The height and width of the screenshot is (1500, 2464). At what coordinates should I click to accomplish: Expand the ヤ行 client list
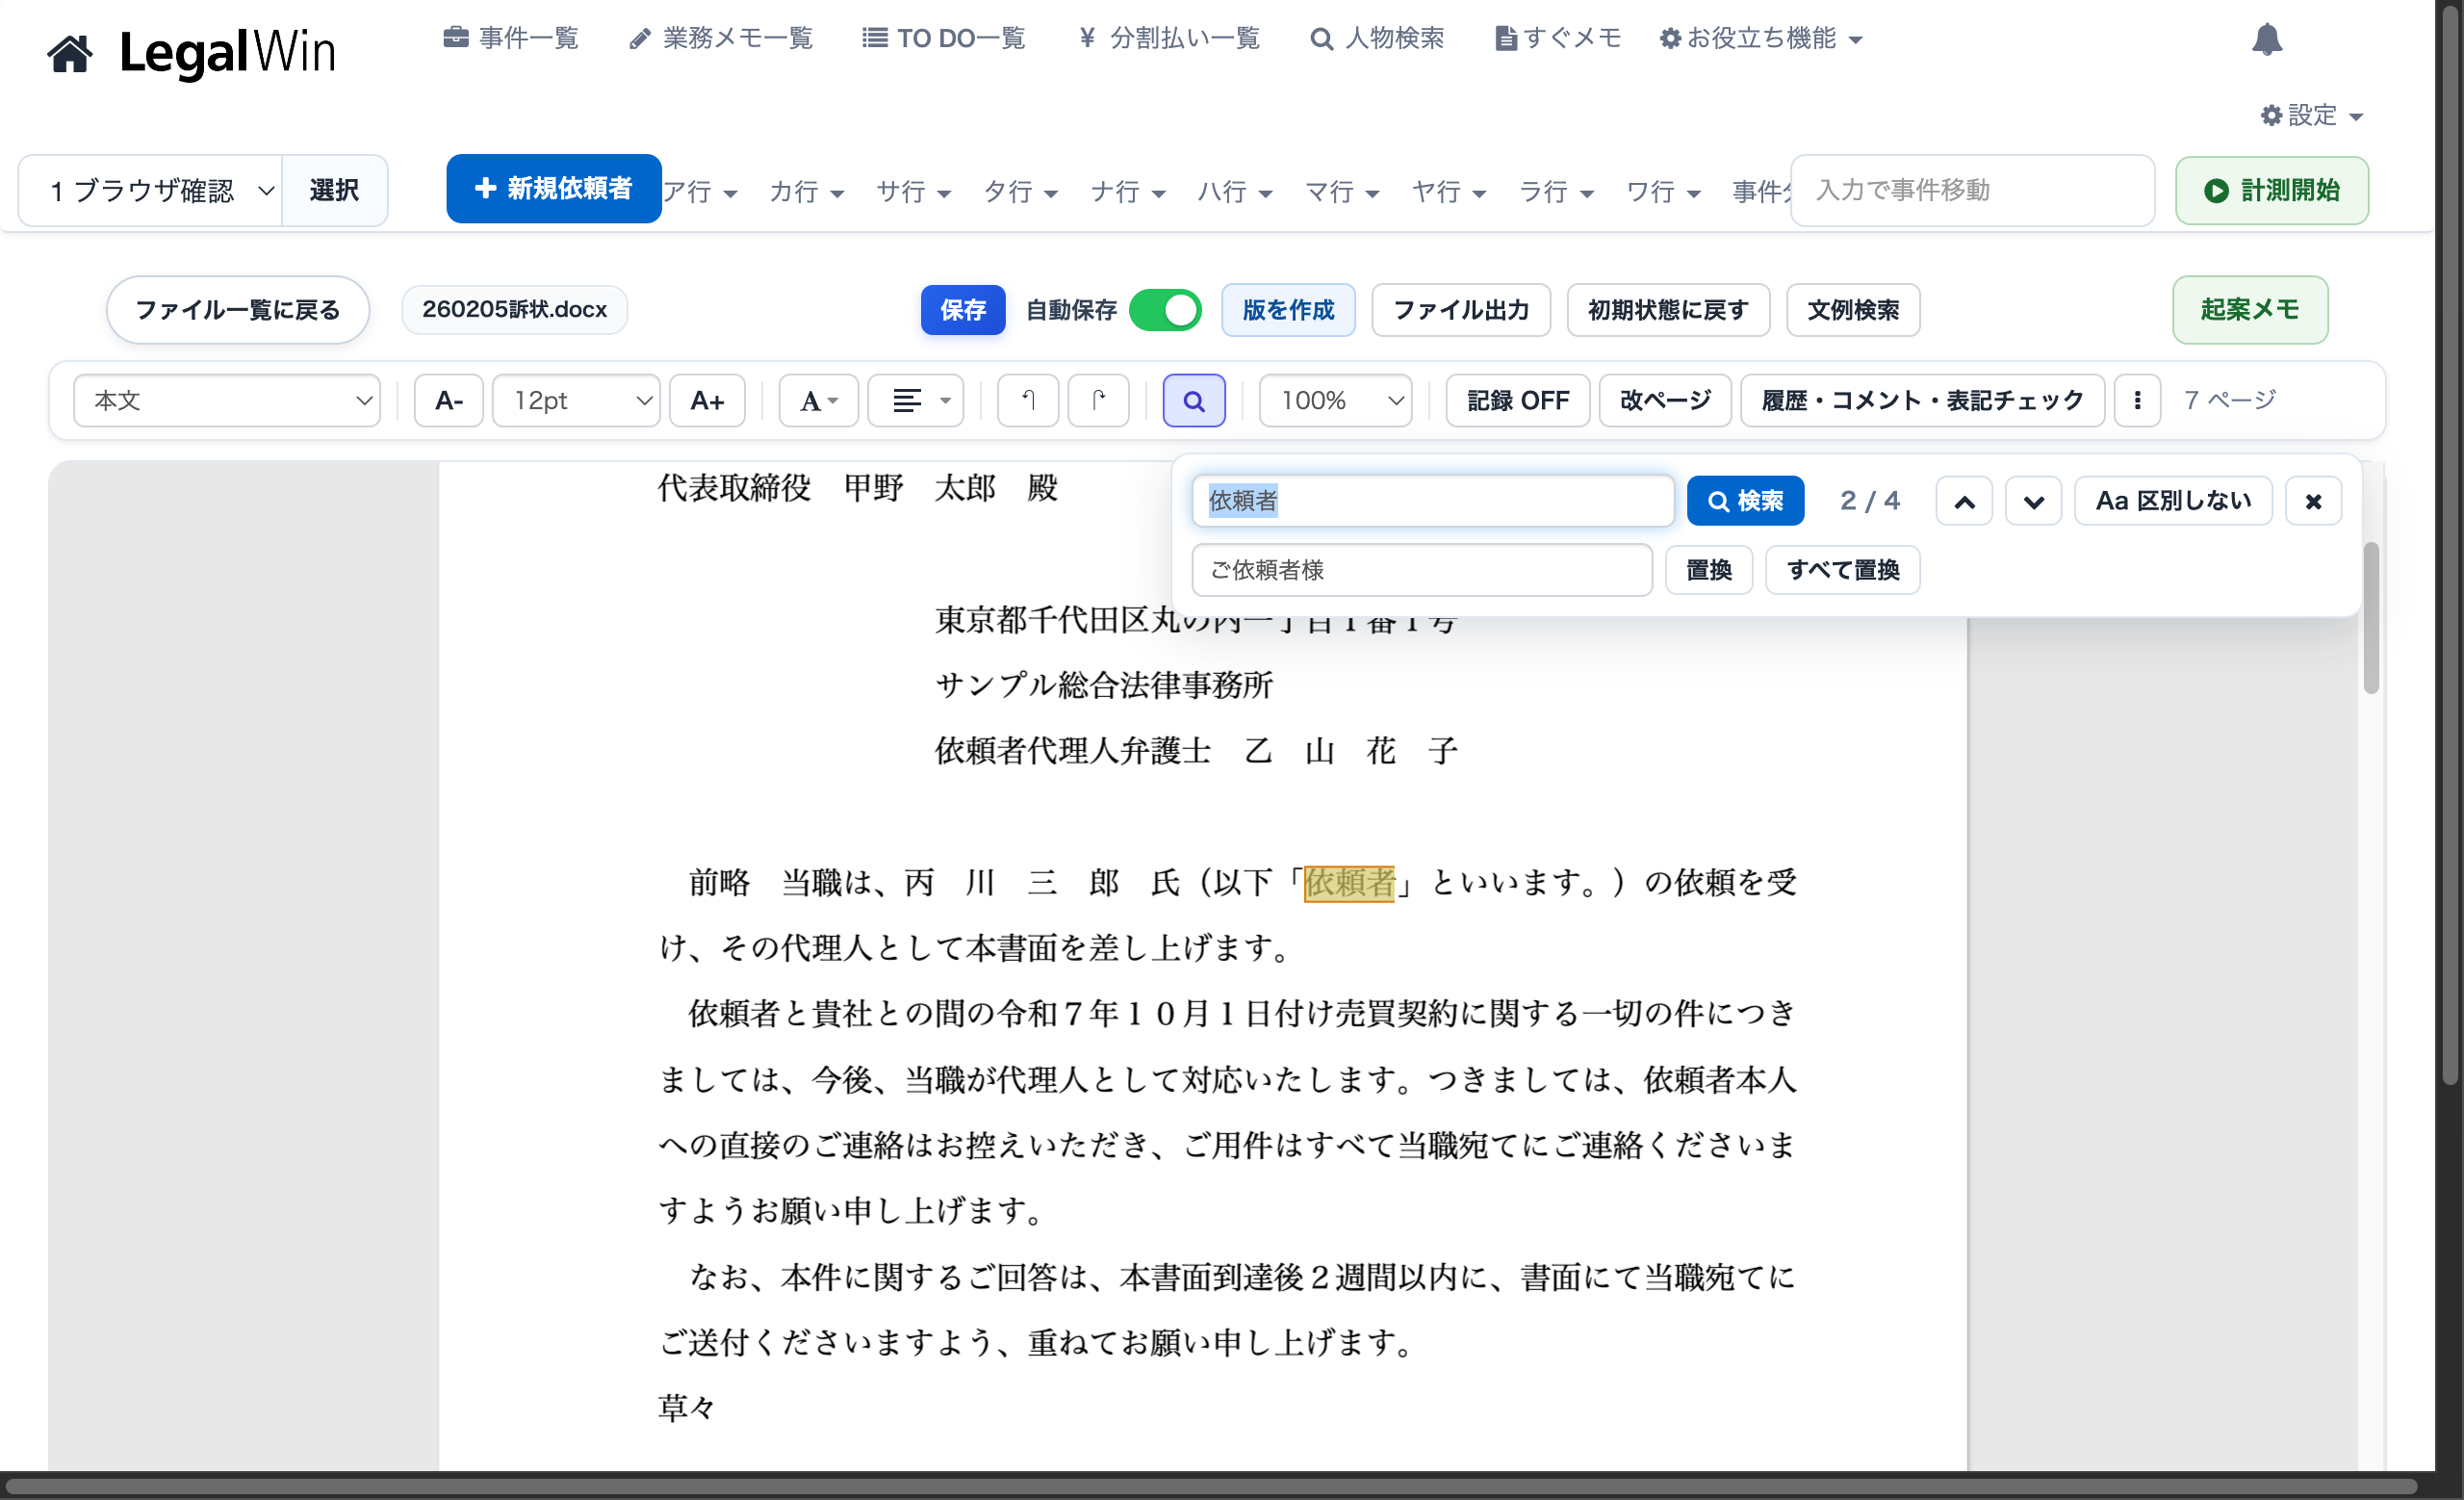(x=1448, y=191)
